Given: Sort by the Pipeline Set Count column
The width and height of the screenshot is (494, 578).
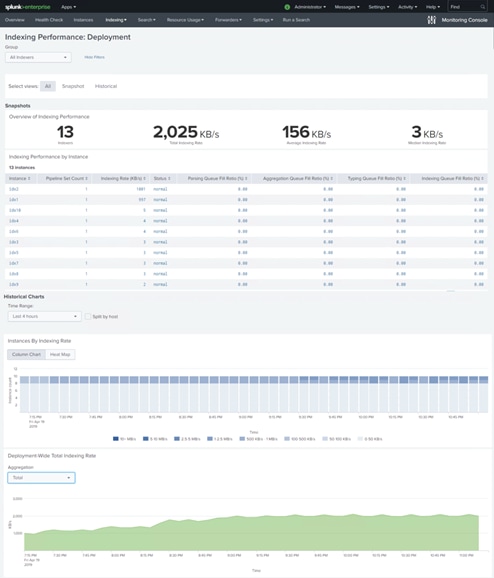Looking at the screenshot, I should 67,178.
